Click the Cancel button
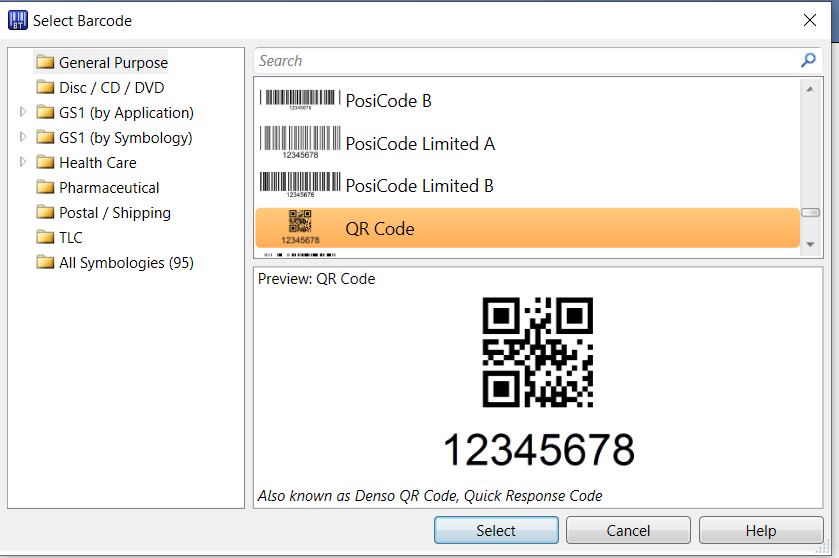 pos(628,530)
